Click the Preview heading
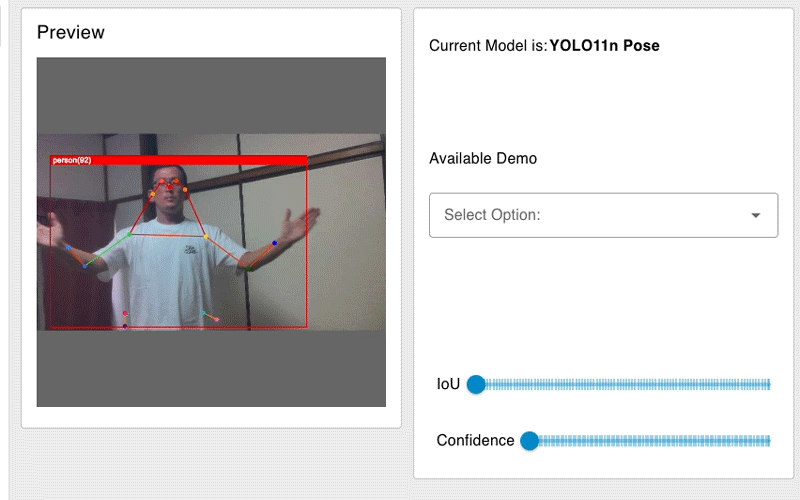This screenshot has width=800, height=500. 71,32
